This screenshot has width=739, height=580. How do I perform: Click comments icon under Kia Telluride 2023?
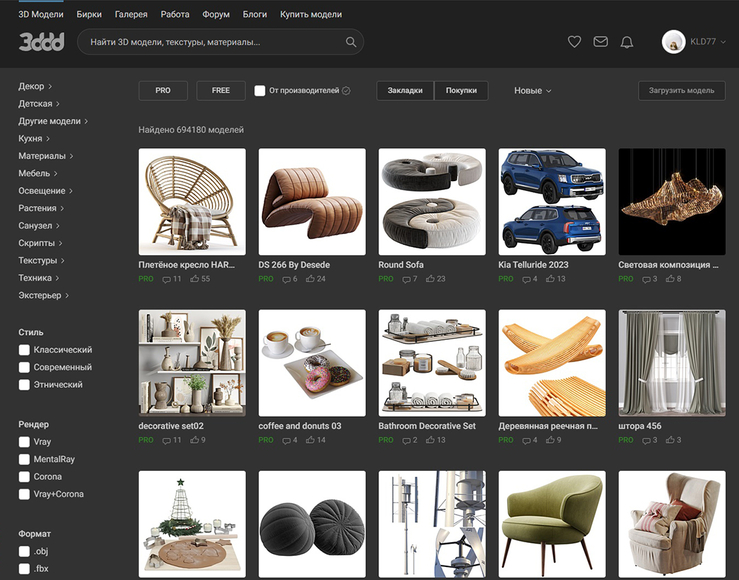pos(526,279)
